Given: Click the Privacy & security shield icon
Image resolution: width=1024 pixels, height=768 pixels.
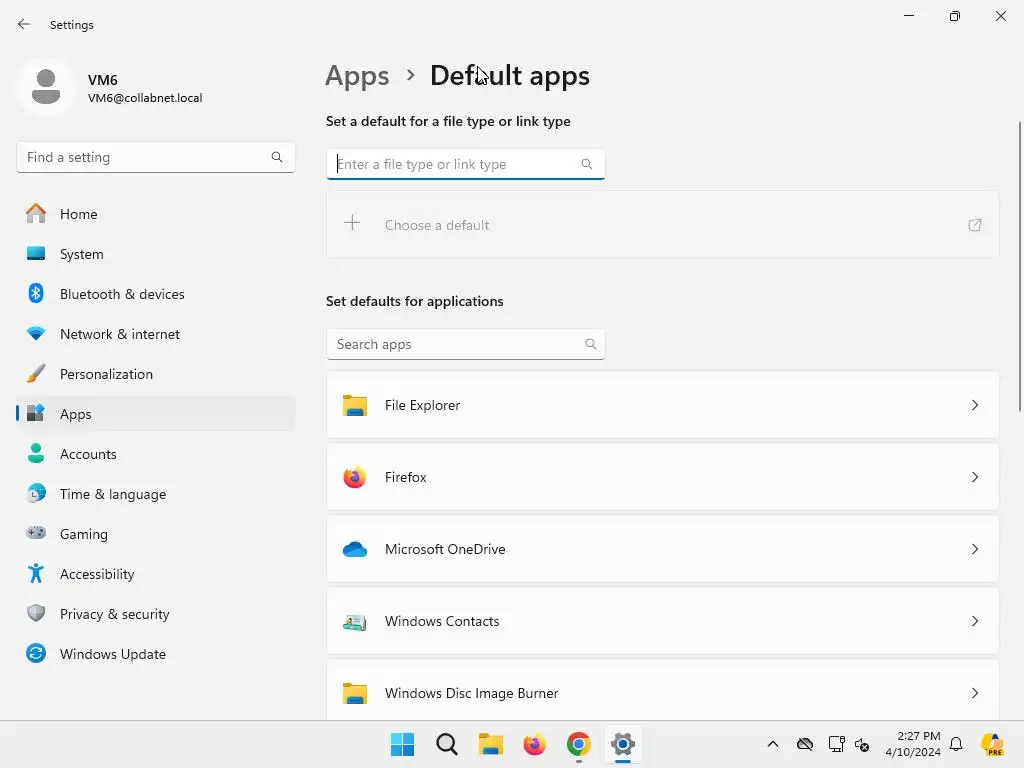Looking at the screenshot, I should [x=36, y=613].
